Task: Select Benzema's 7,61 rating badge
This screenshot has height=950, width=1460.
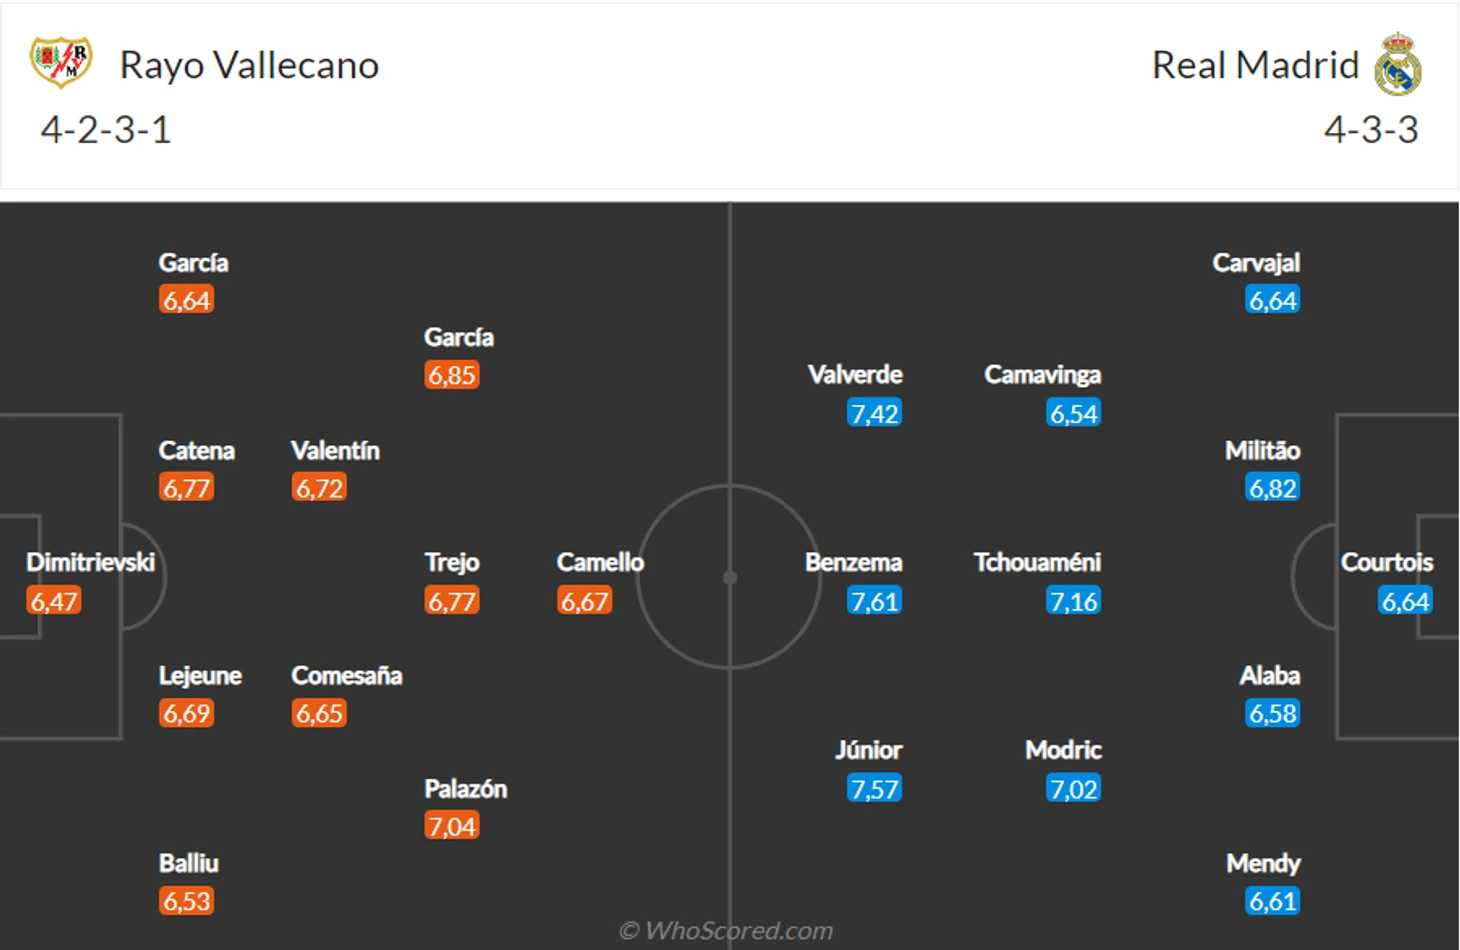Action: pyautogui.click(x=874, y=600)
